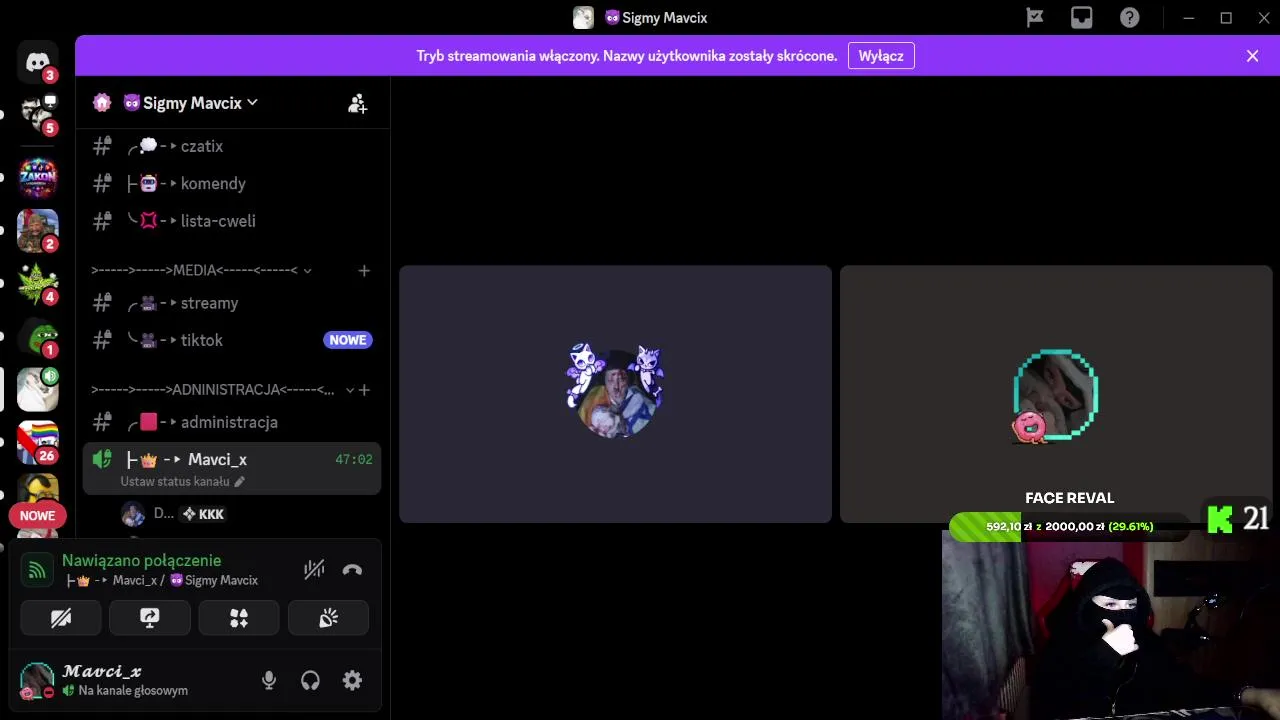
Task: Click the flag icon in the title bar
Action: 1035,18
